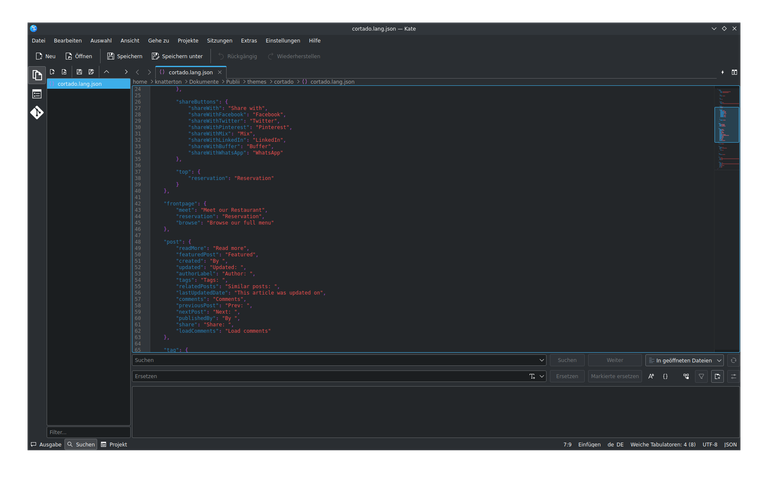Click the Speichern unter button
This screenshot has width=768, height=483.
pos(176,56)
